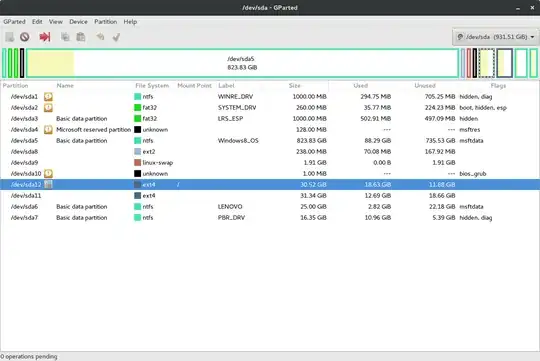Select the /dev/sda5 block in disk map
540x361 pixels.
point(242,63)
